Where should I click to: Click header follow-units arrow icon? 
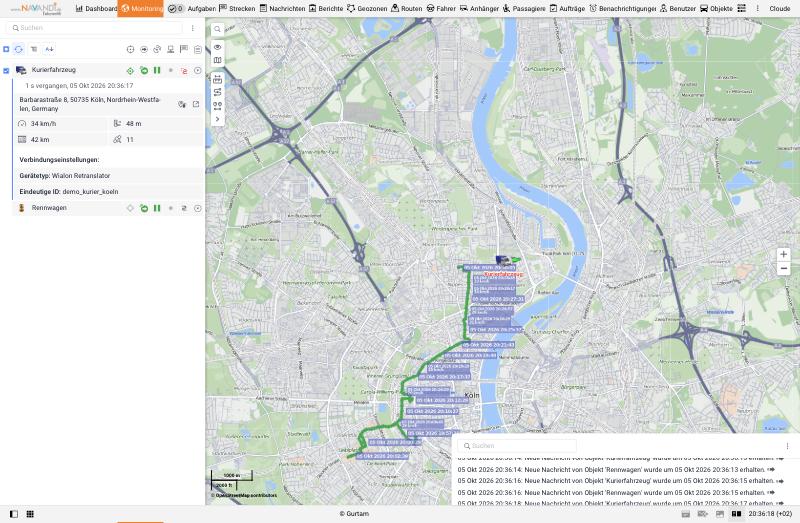[144, 49]
